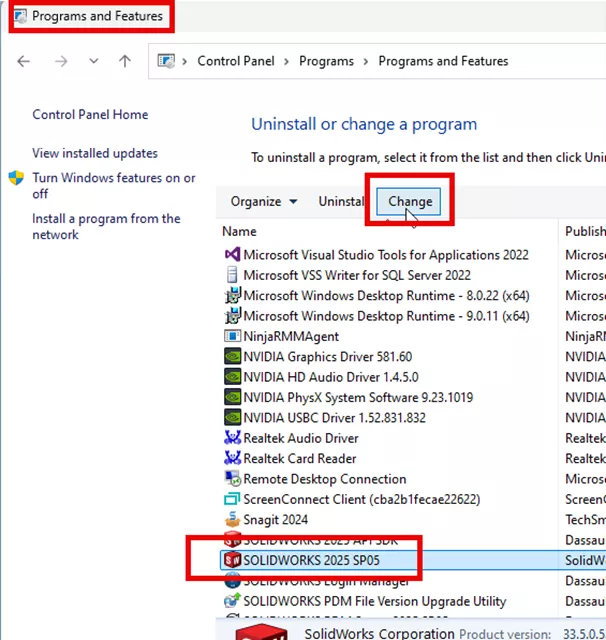Click ScreenConnect Client icon
This screenshot has width=606, height=640.
(232, 499)
